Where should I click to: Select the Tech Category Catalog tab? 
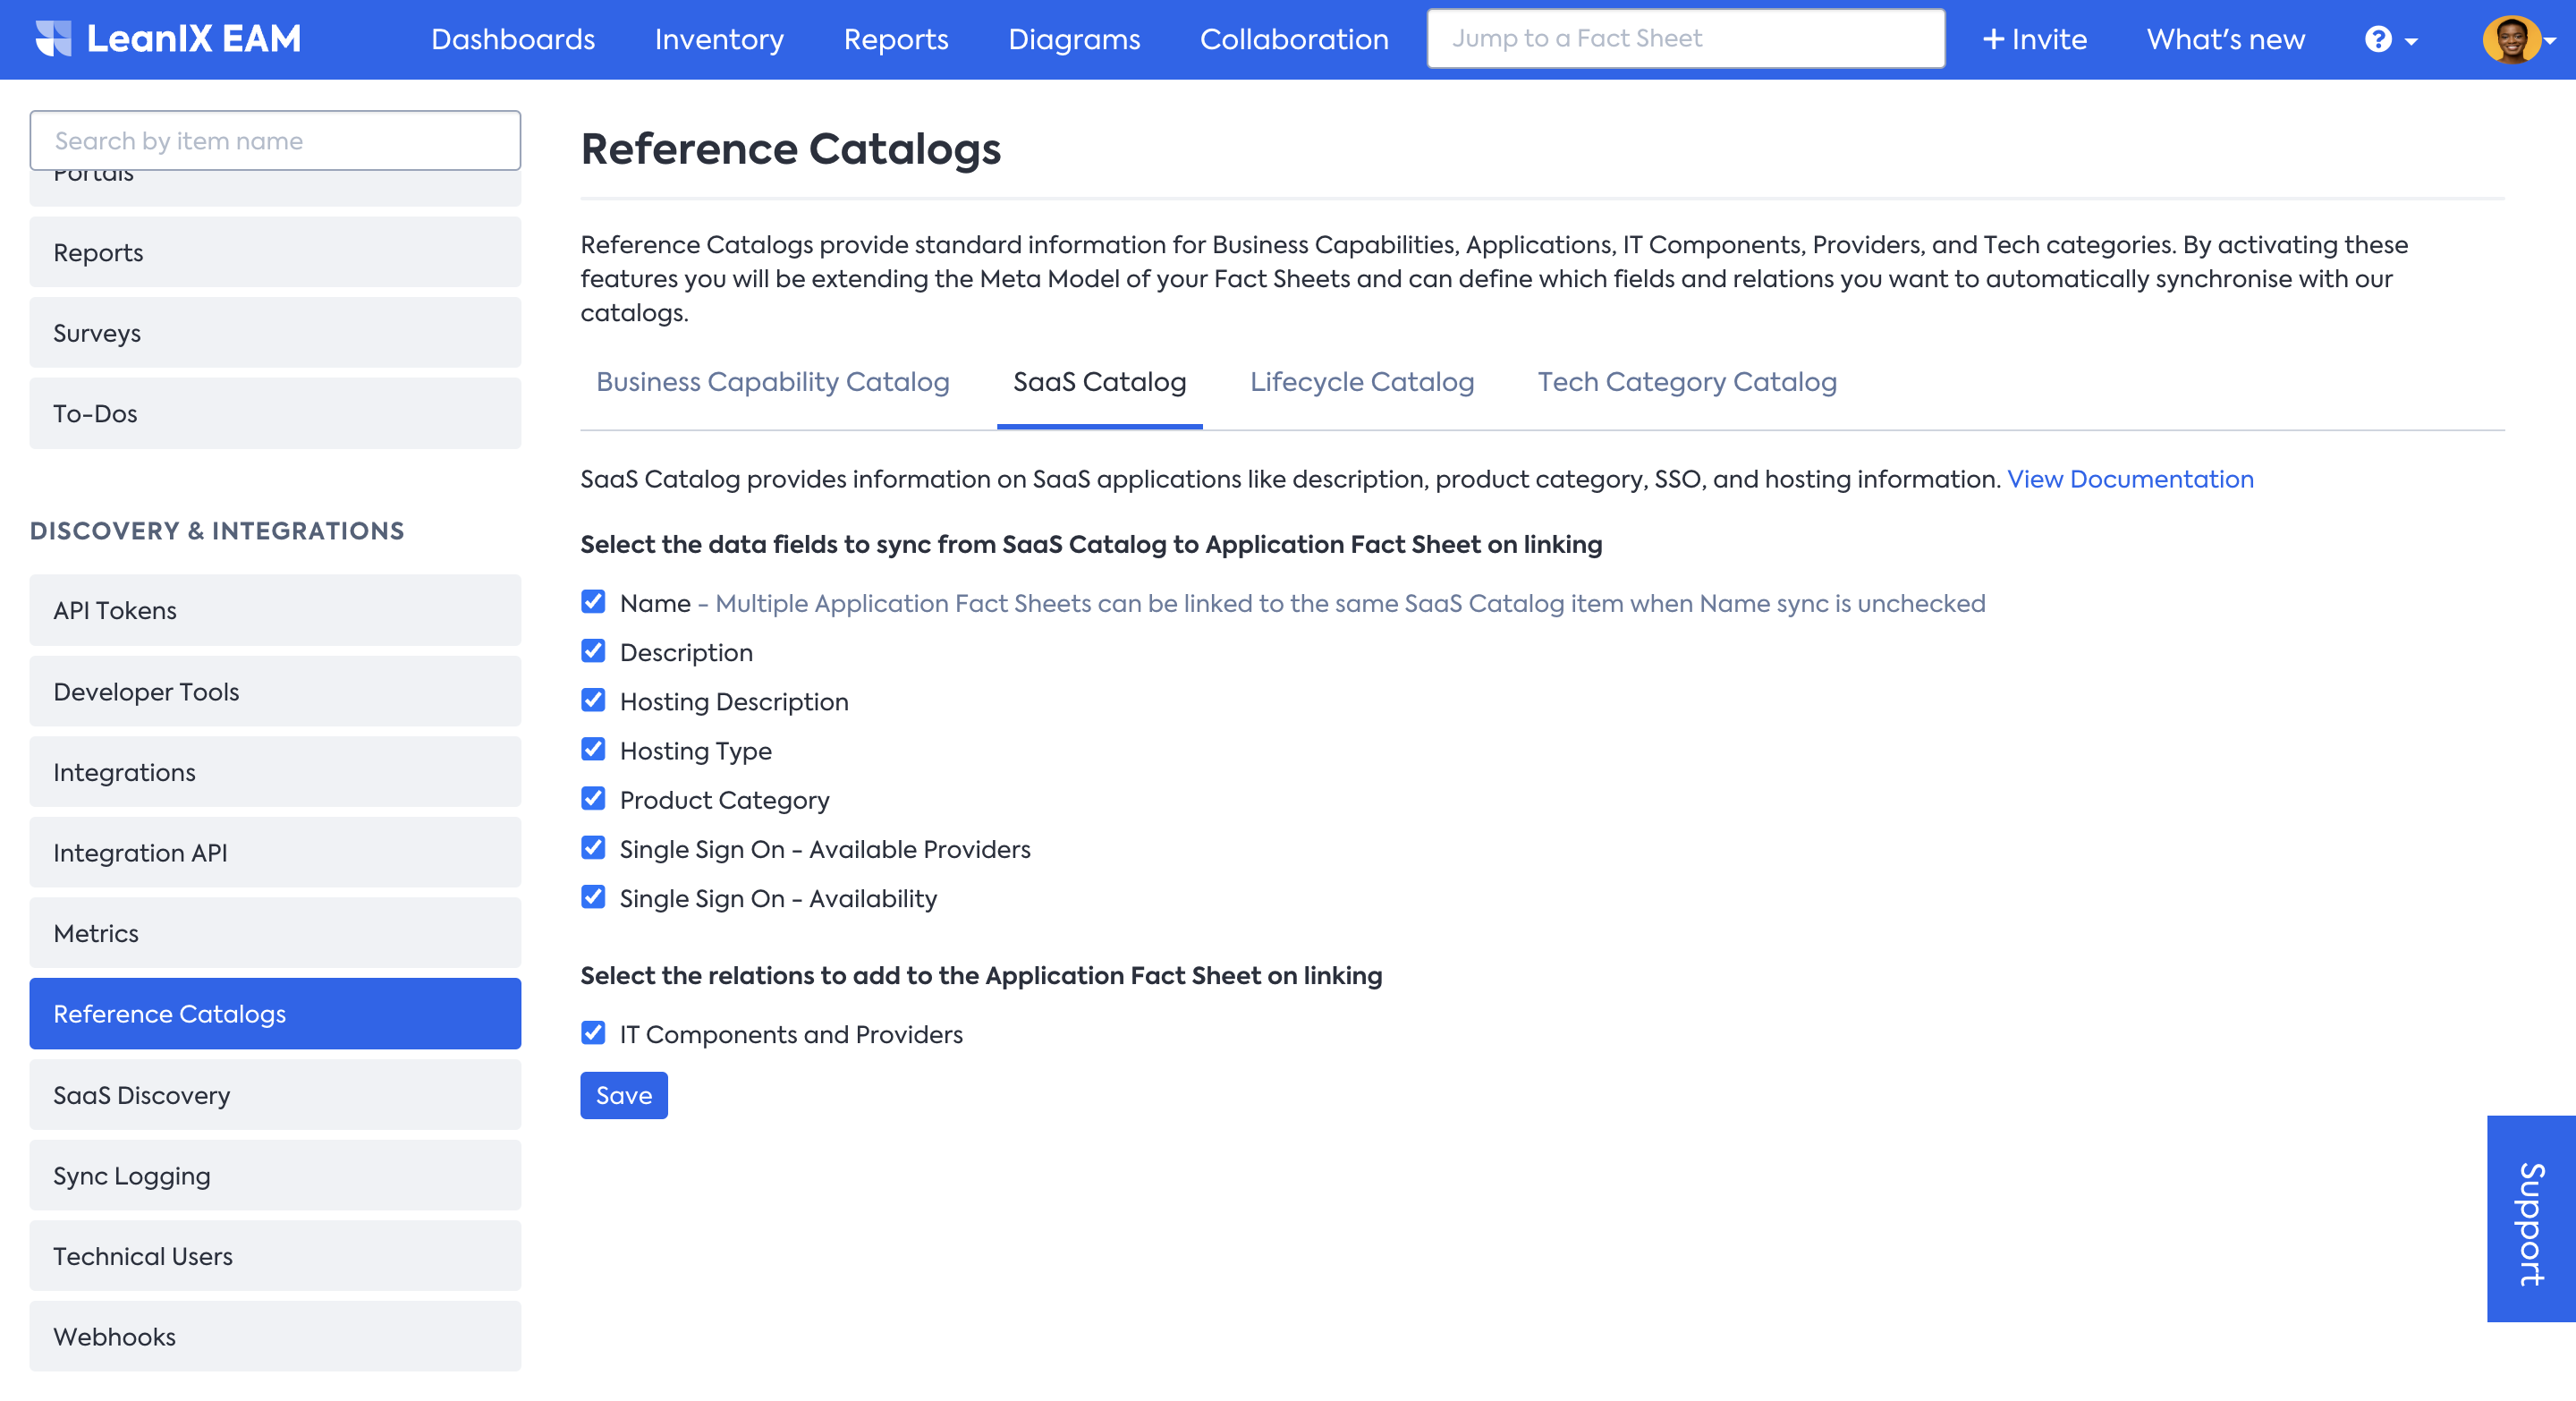(1686, 382)
